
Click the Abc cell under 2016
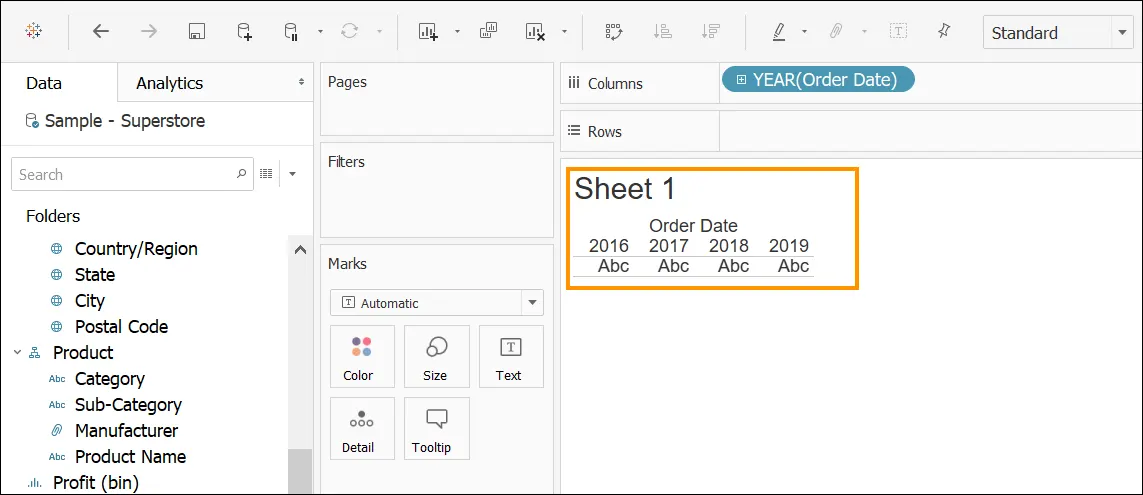point(613,266)
